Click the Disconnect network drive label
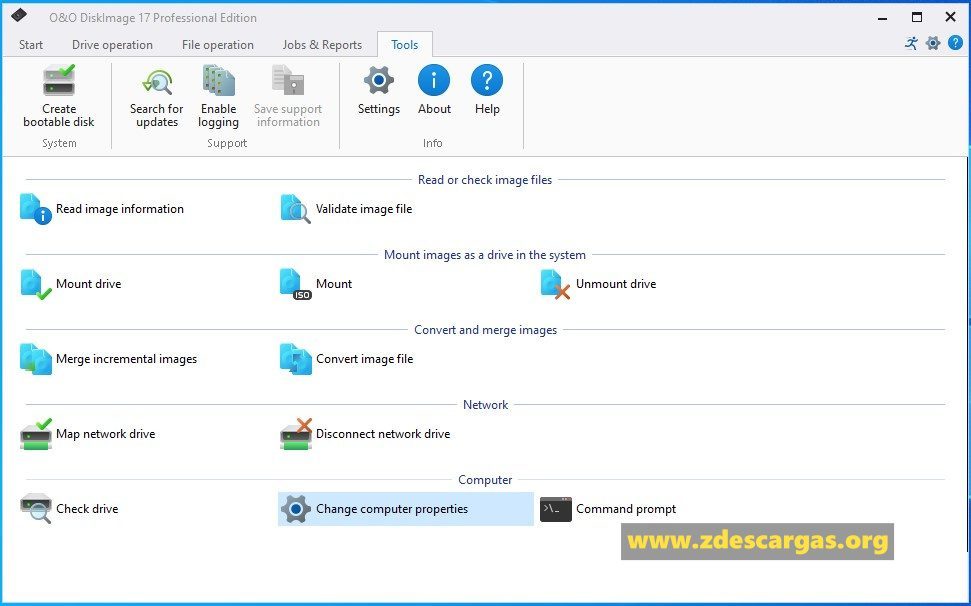Image resolution: width=971 pixels, height=606 pixels. [383, 434]
